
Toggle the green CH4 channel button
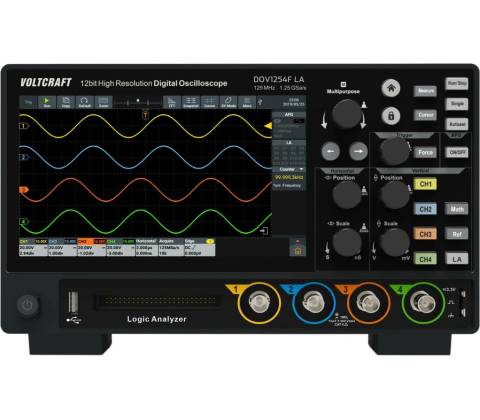[x=425, y=259]
